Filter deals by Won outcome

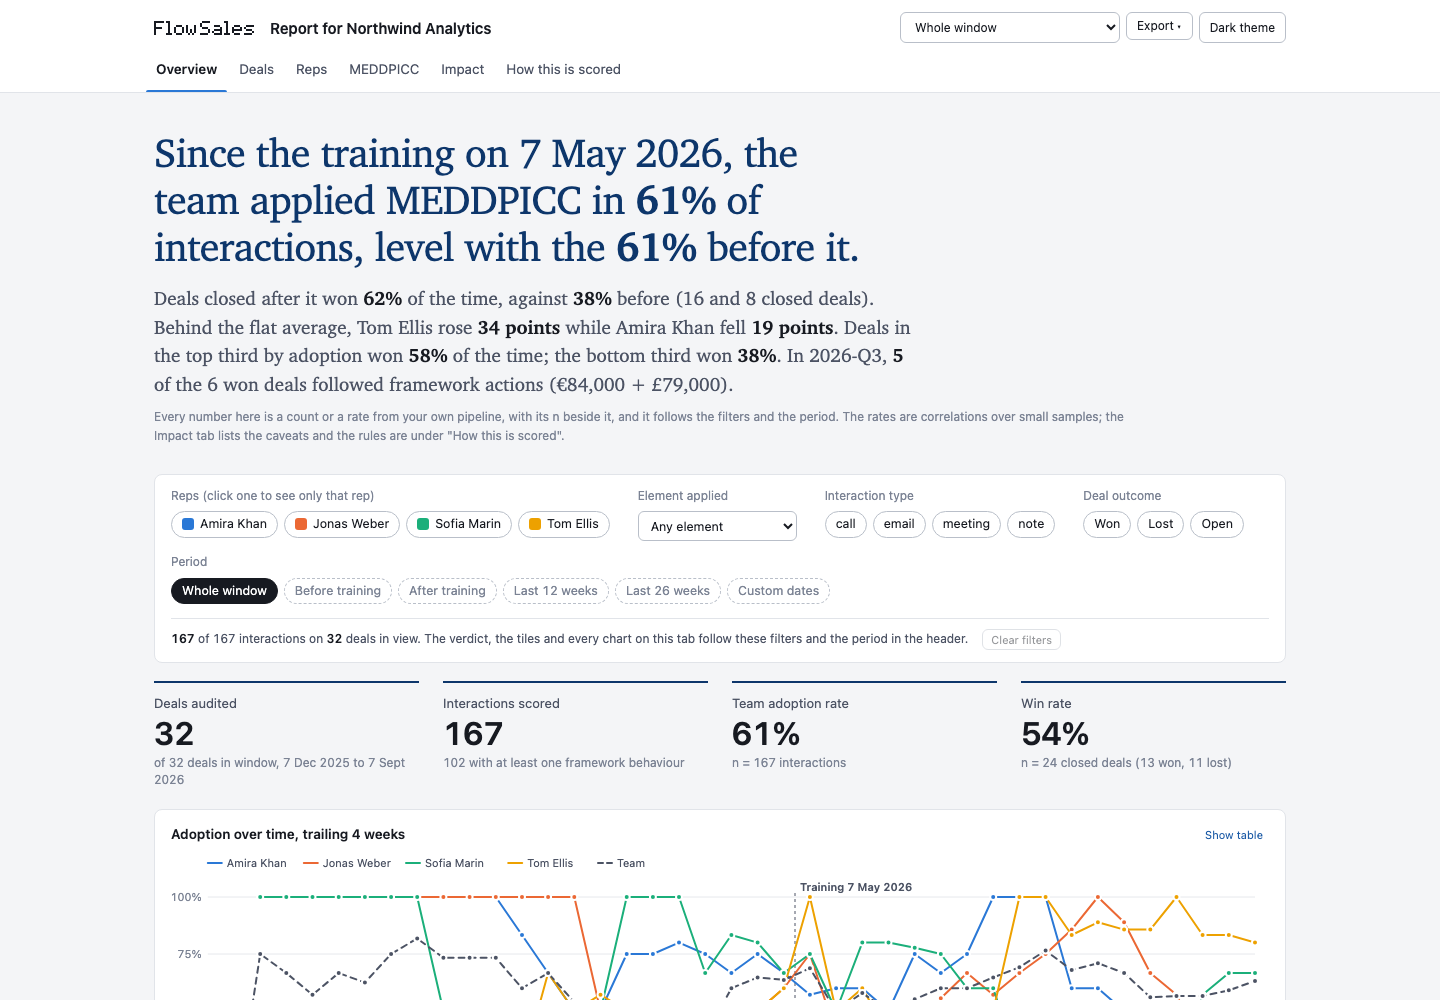pos(1107,524)
